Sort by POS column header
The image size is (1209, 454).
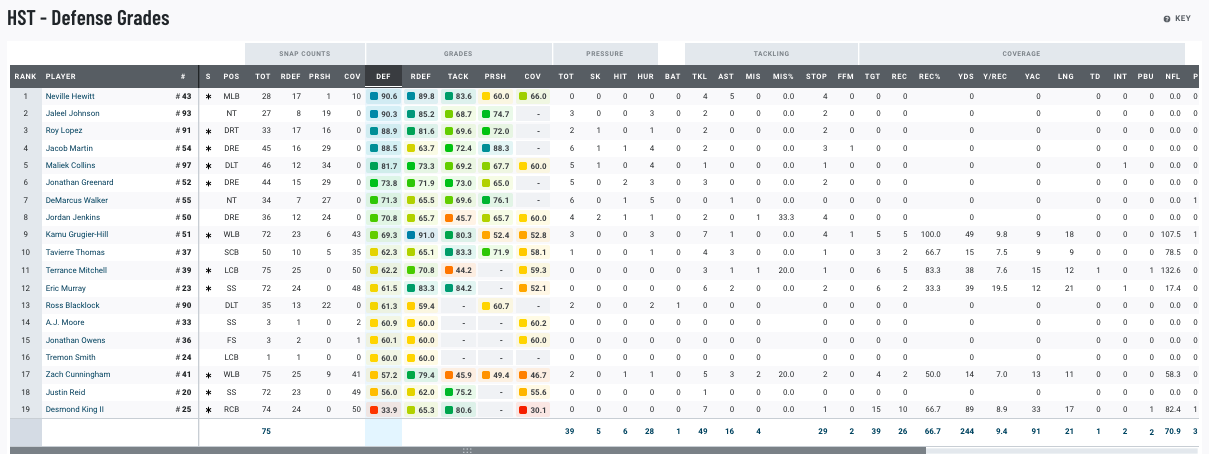231,76
